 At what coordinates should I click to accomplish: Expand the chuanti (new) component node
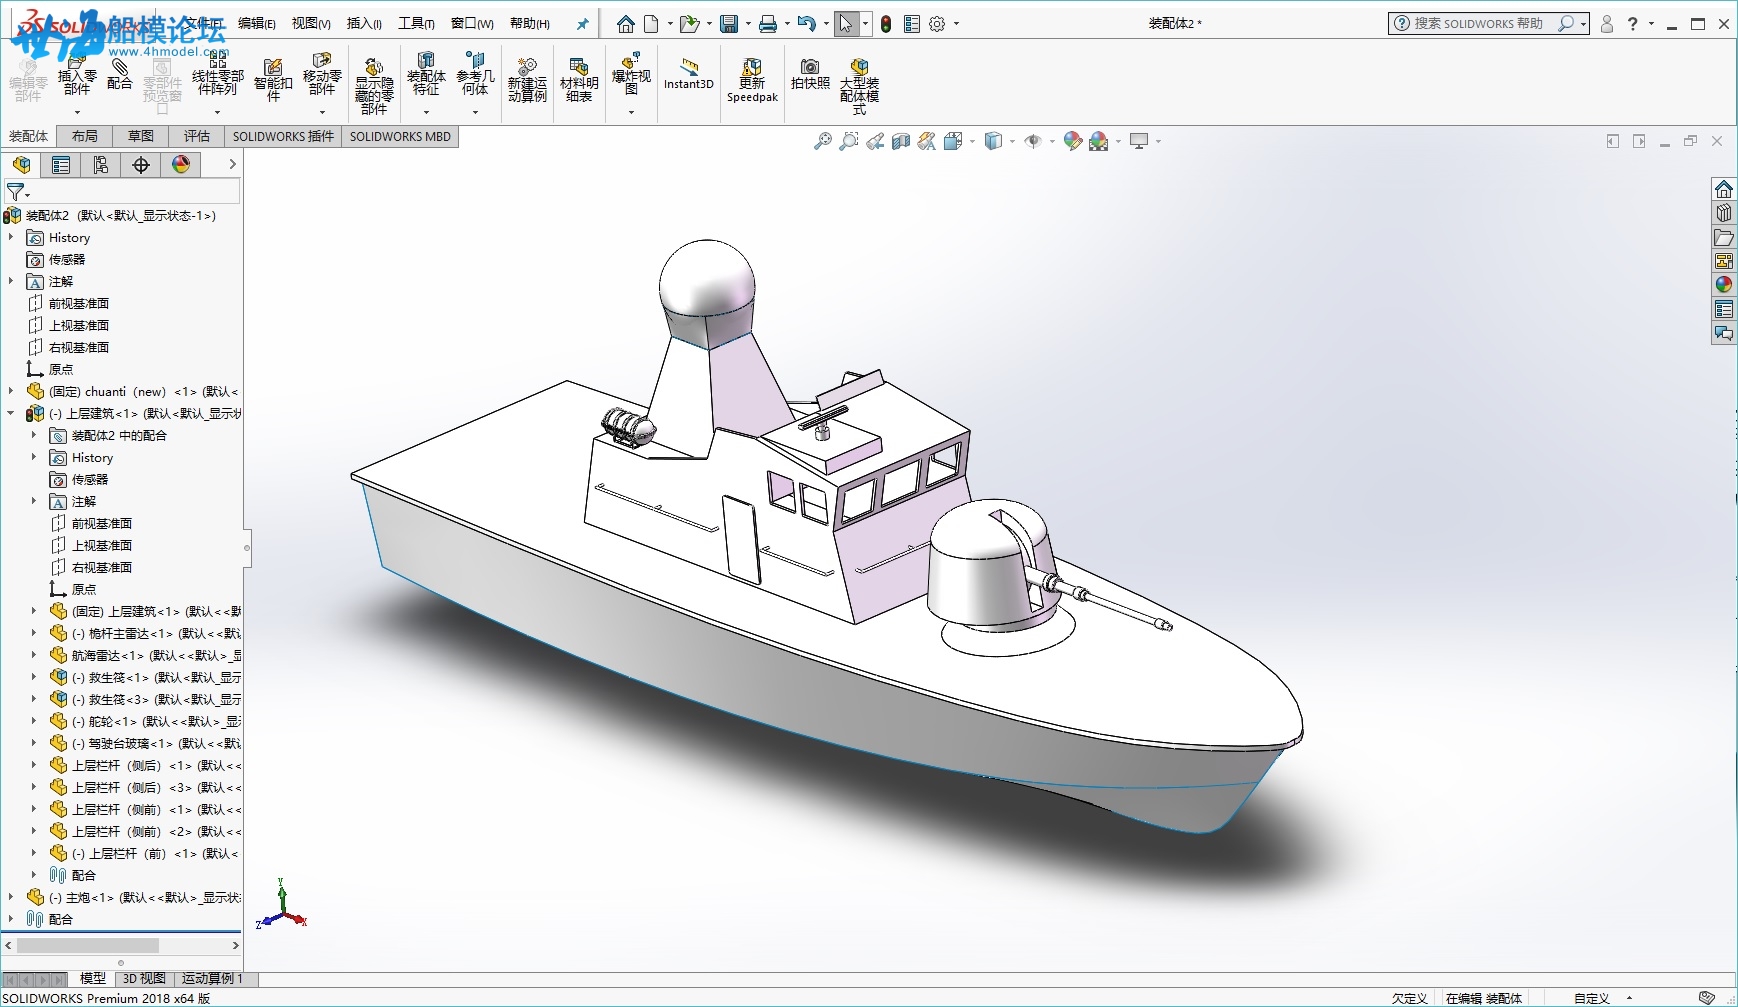pyautogui.click(x=11, y=391)
